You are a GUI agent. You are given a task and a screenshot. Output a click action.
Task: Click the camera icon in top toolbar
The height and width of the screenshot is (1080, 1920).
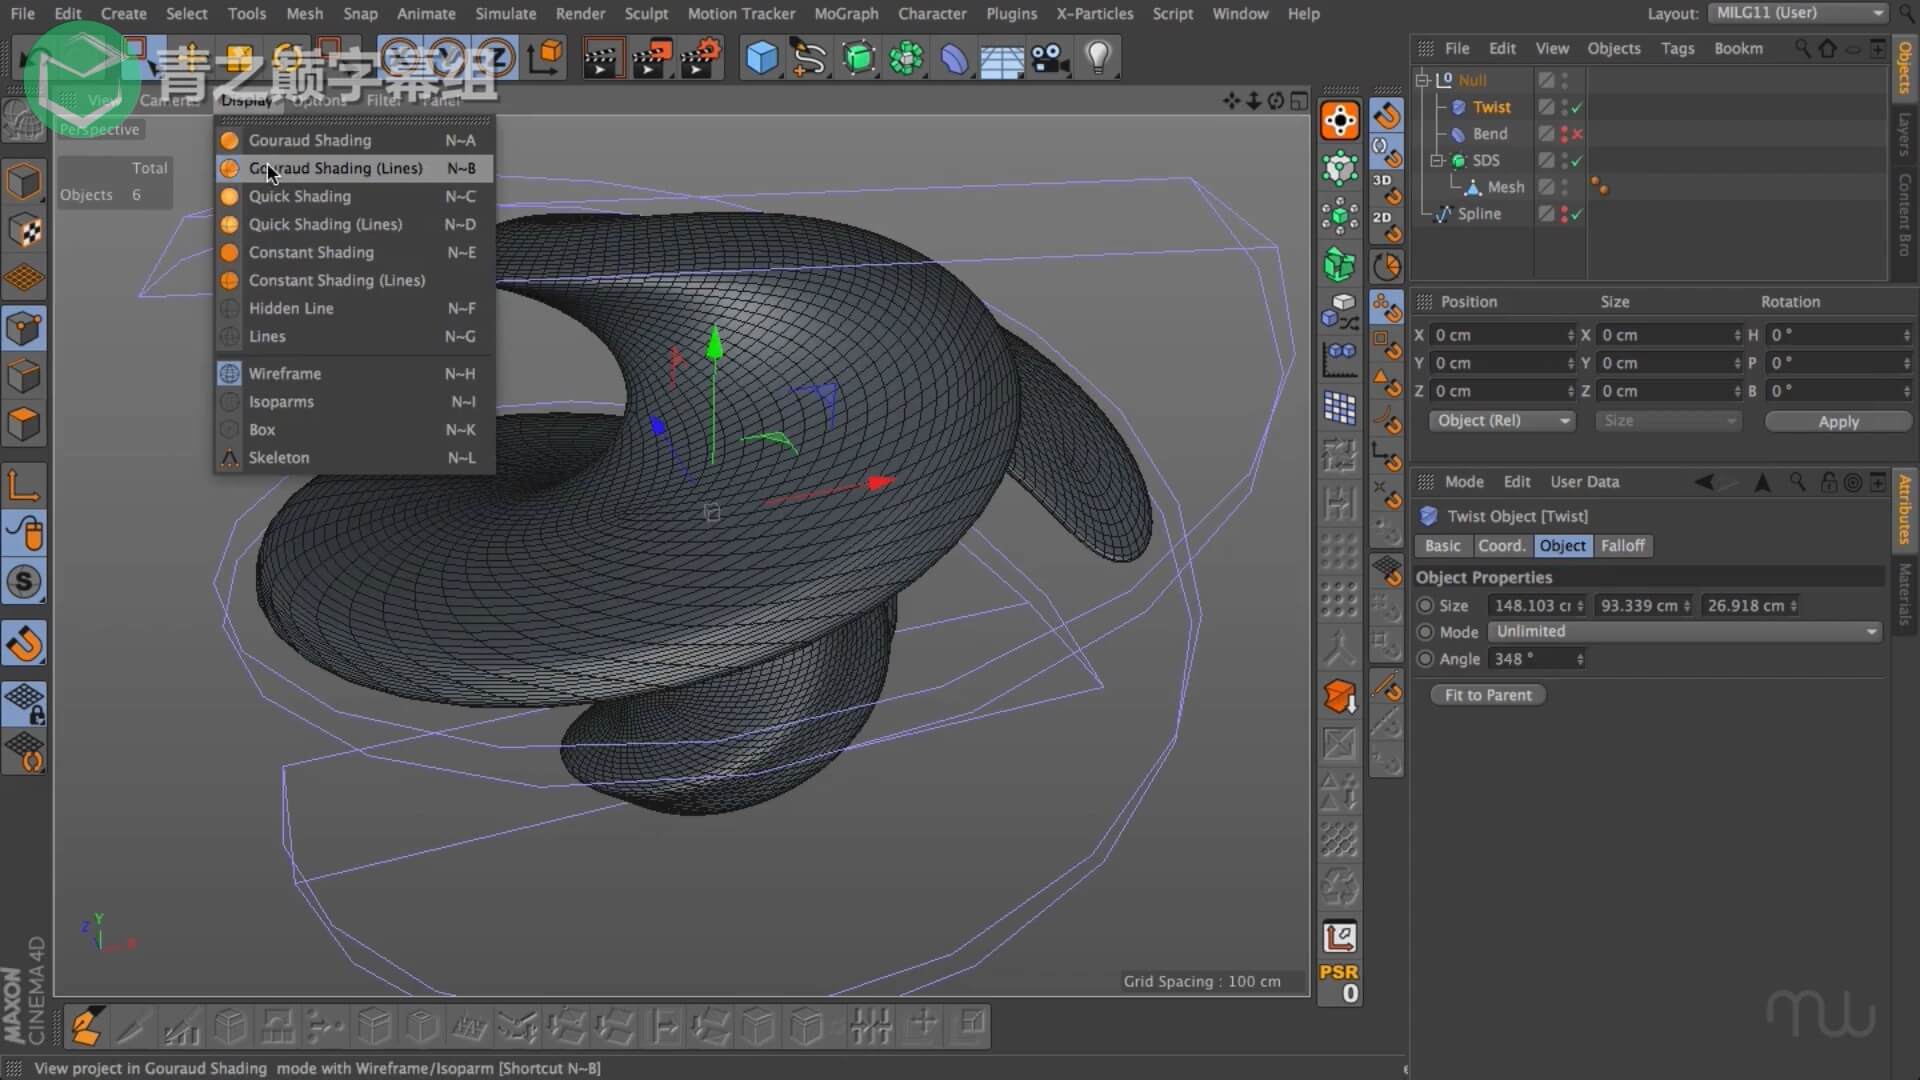coord(1050,57)
